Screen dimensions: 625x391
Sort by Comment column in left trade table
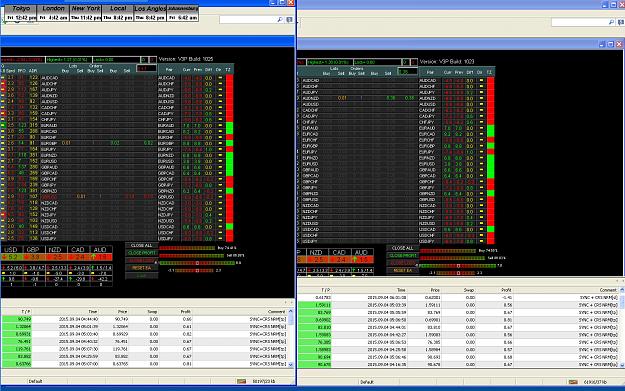(x=276, y=312)
